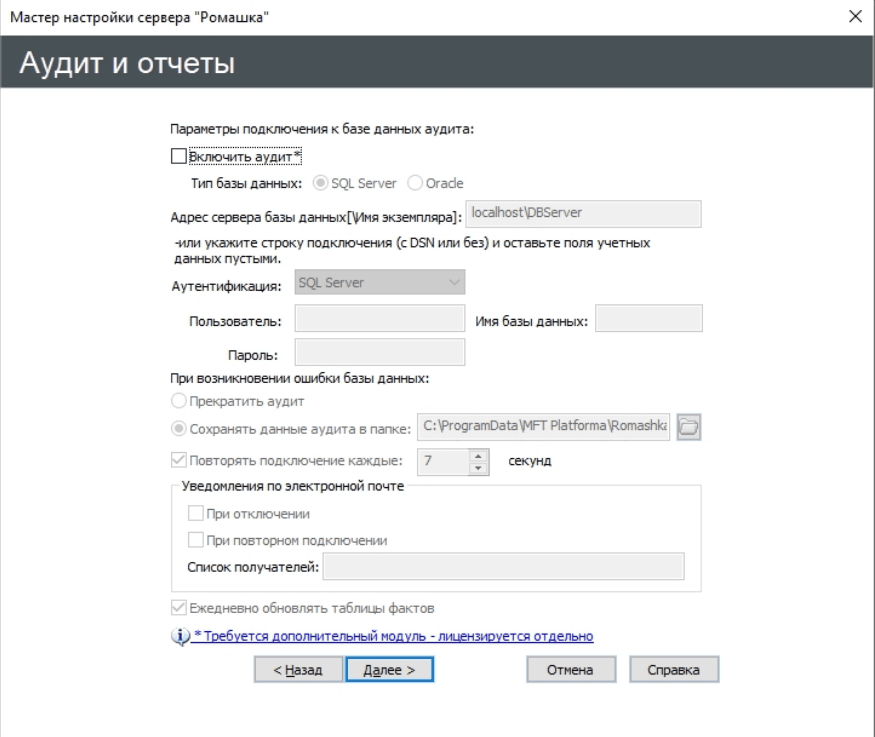Screen dimensions: 875x737
Task: Increase the reconnect seconds with up arrow
Action: [478, 454]
